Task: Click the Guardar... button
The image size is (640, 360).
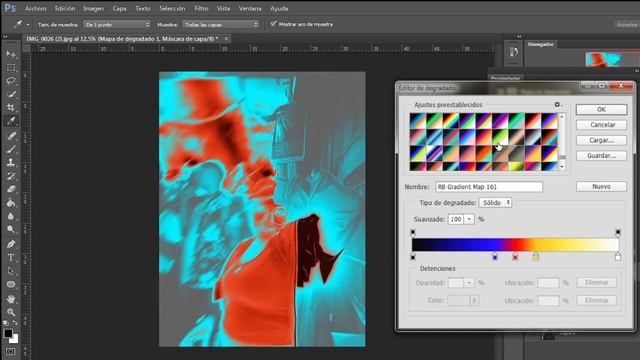Action: [x=601, y=156]
